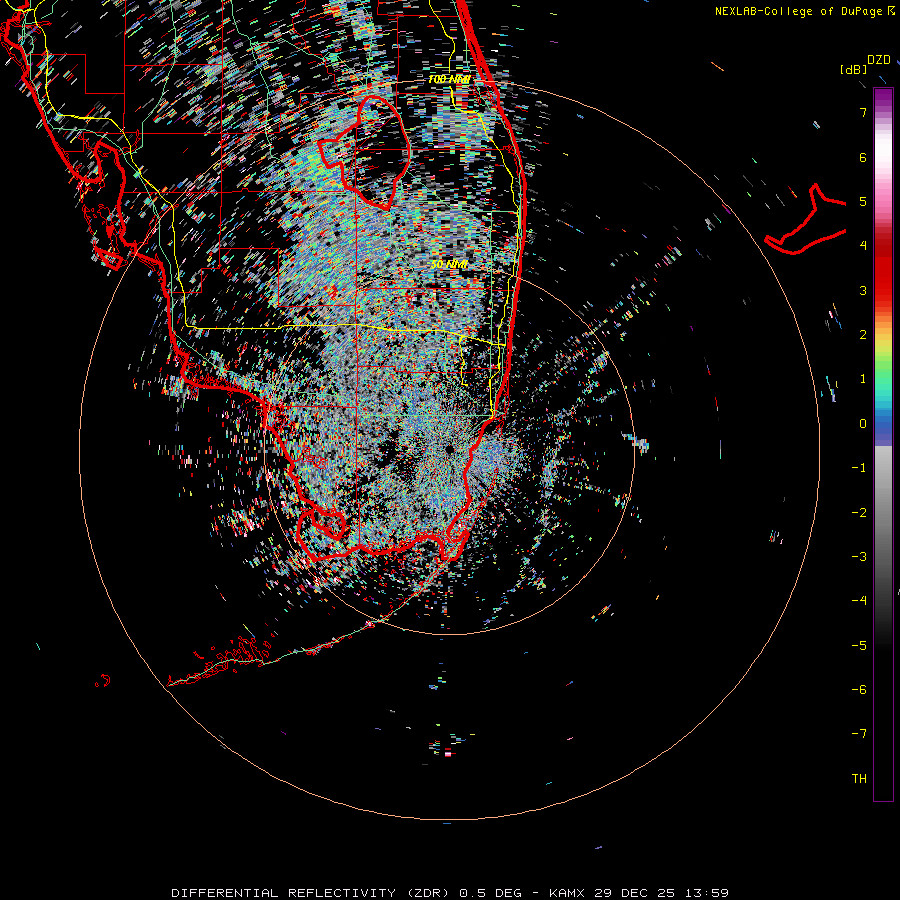This screenshot has width=900, height=900.
Task: Click the DZD legend title
Action: pos(879,60)
